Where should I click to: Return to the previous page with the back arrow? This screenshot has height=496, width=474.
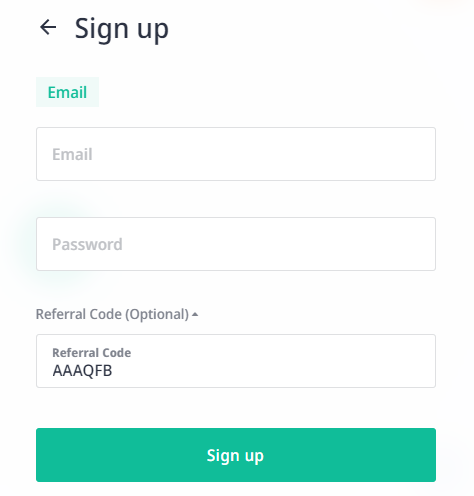(48, 27)
